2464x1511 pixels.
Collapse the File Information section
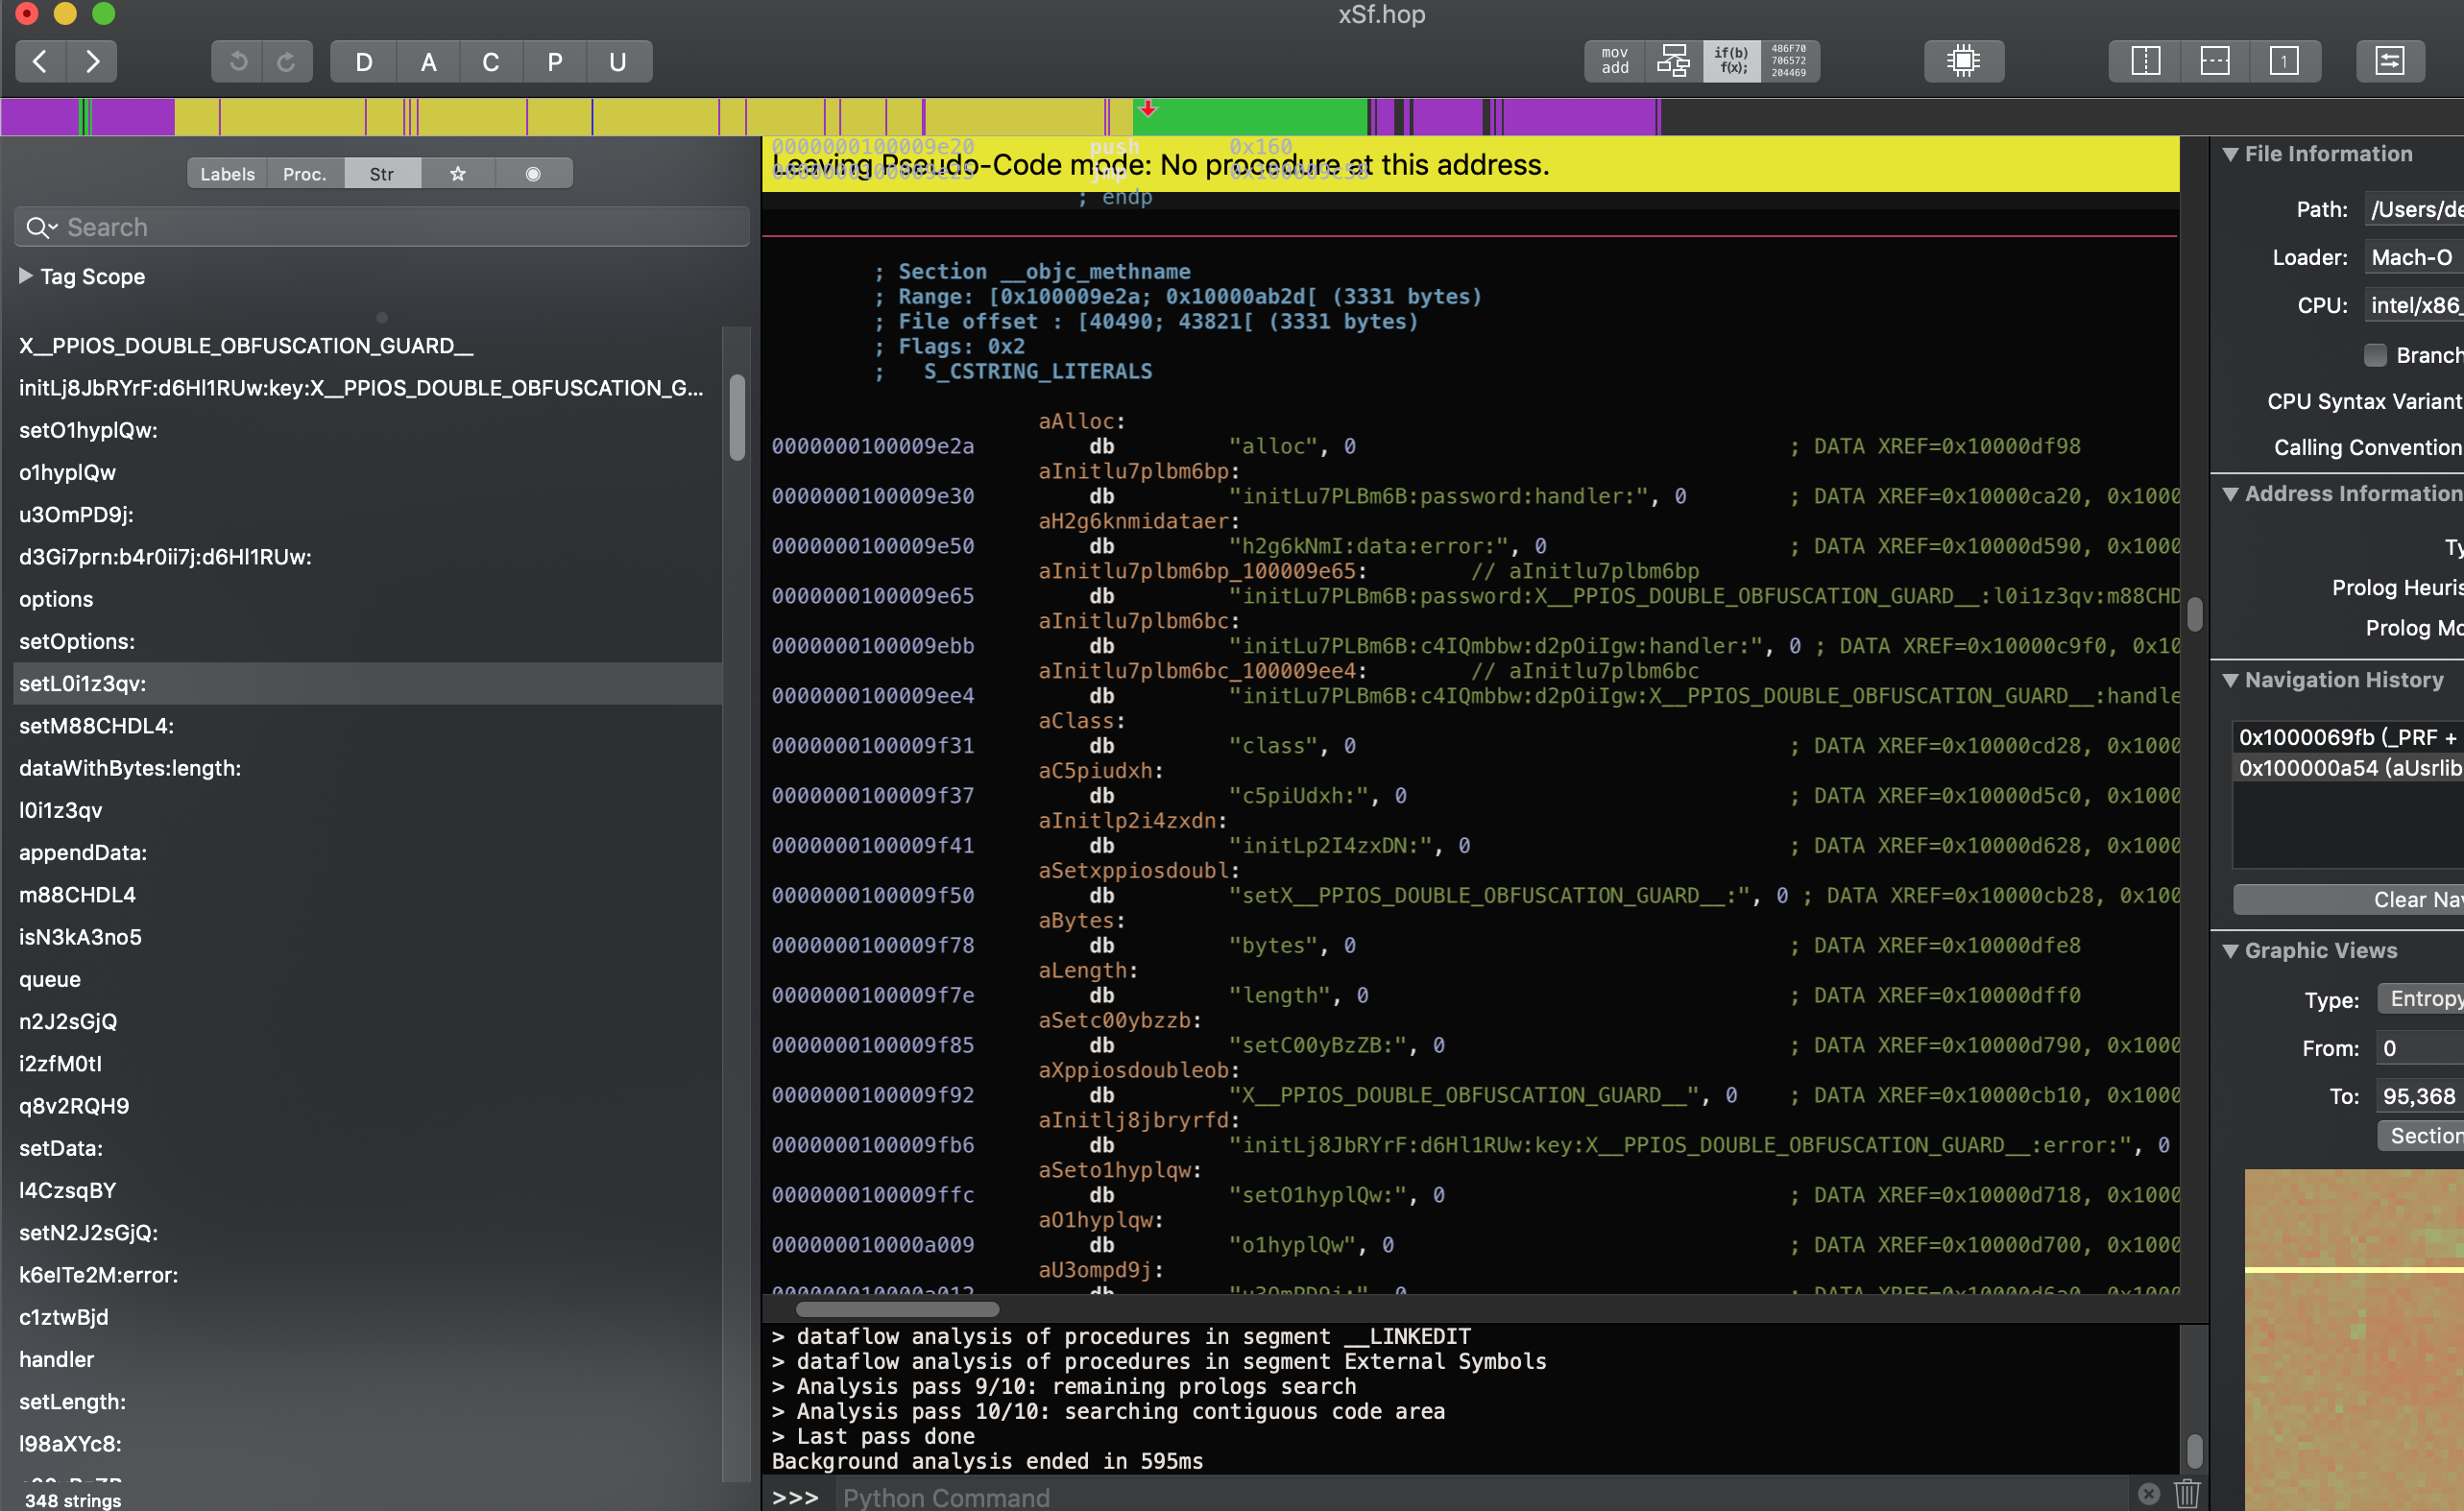2230,154
